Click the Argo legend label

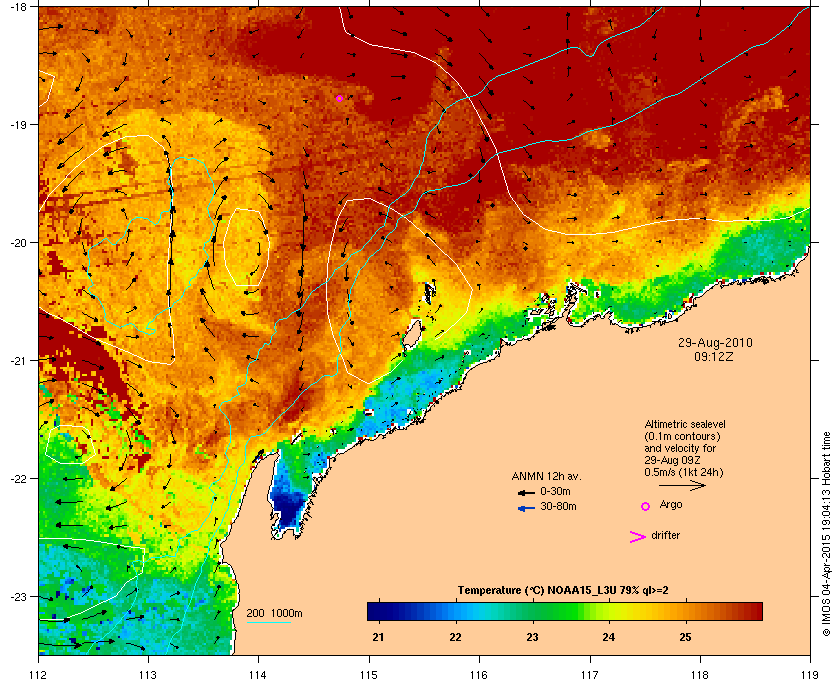pyautogui.click(x=671, y=505)
